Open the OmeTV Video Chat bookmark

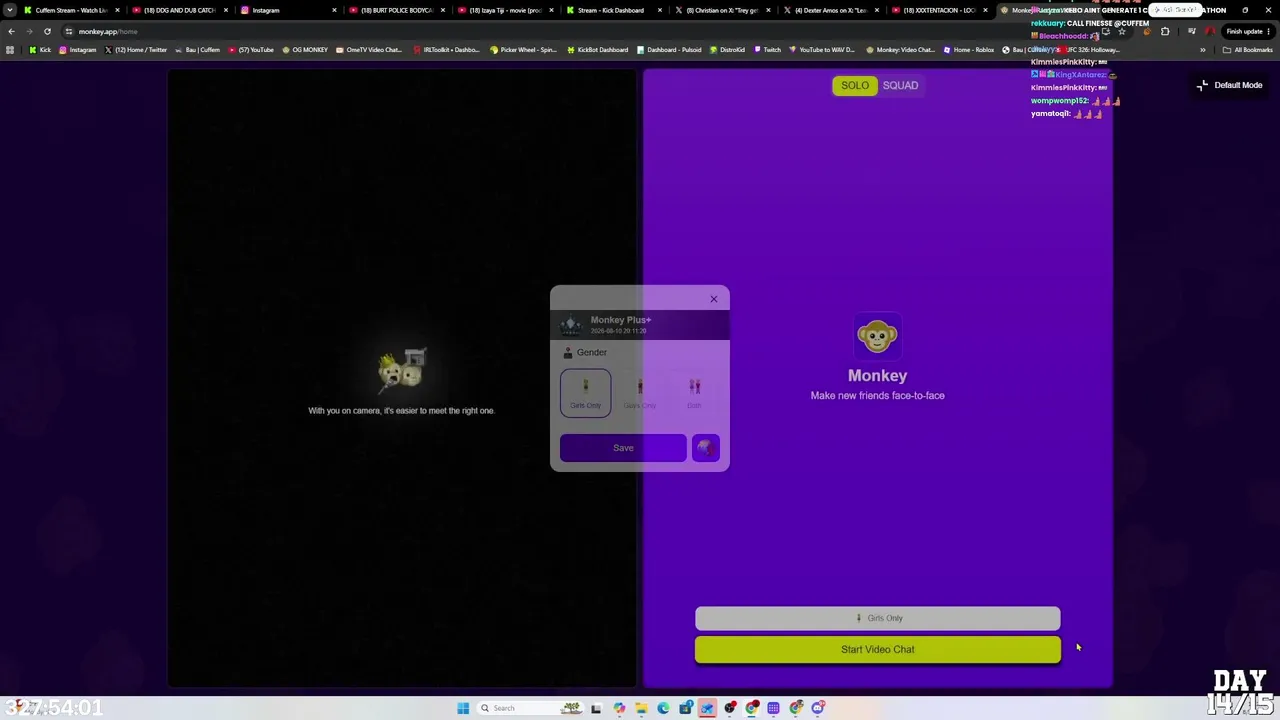(369, 50)
